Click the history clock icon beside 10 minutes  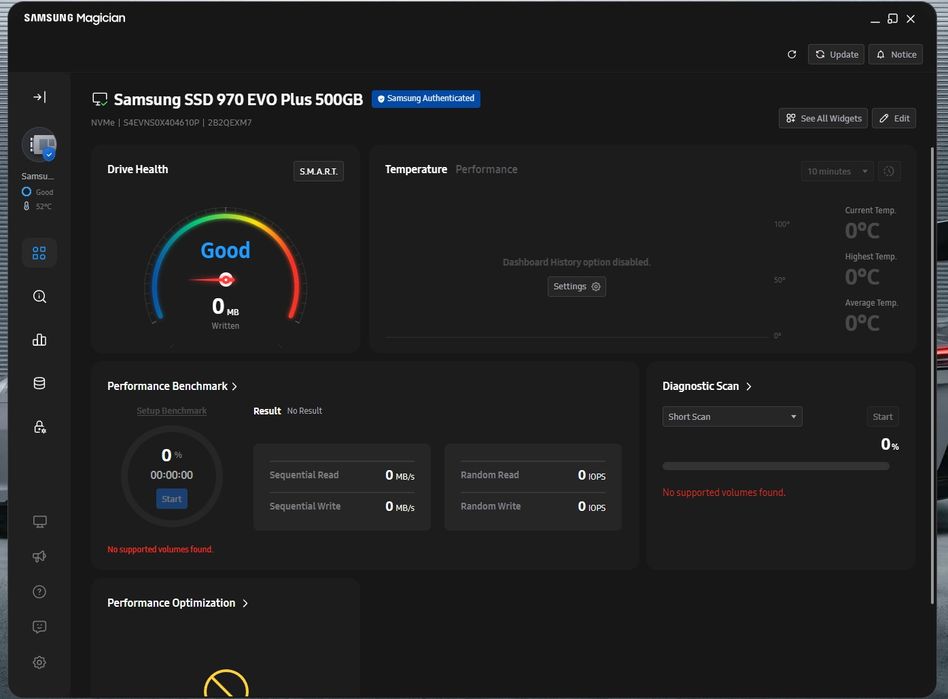pyautogui.click(x=888, y=171)
